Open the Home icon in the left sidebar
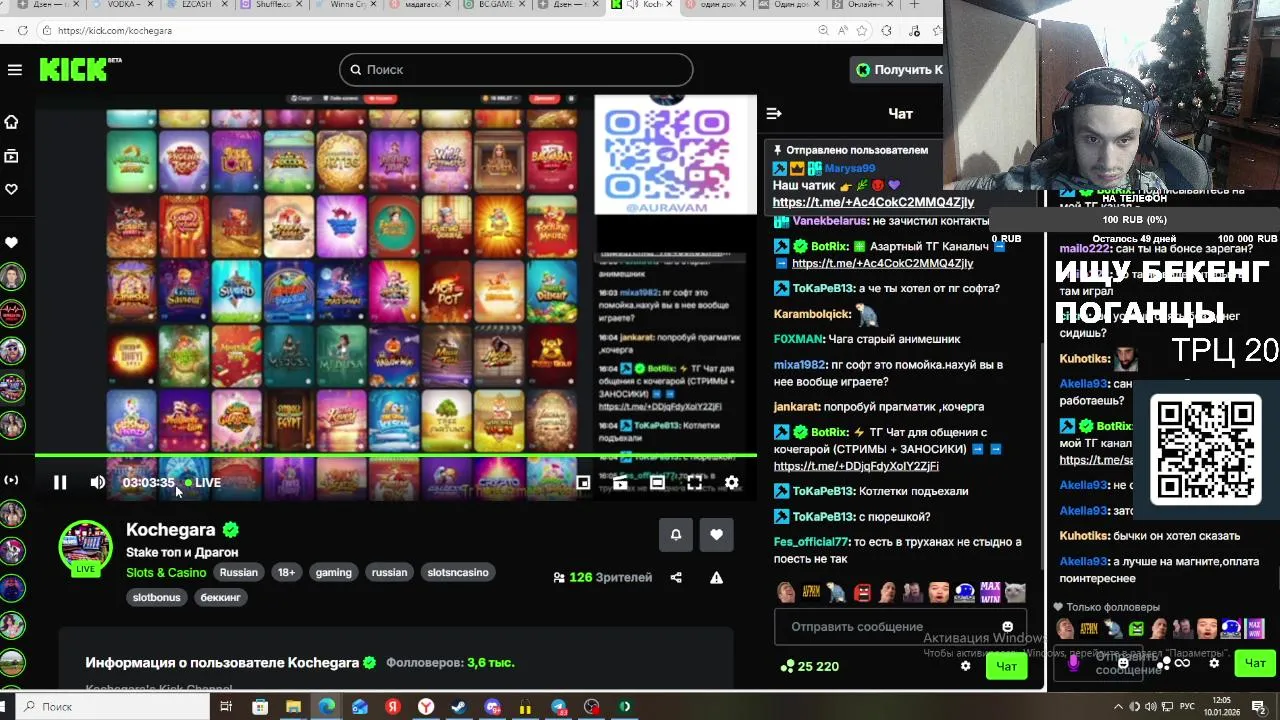Viewport: 1280px width, 720px height. tap(12, 122)
